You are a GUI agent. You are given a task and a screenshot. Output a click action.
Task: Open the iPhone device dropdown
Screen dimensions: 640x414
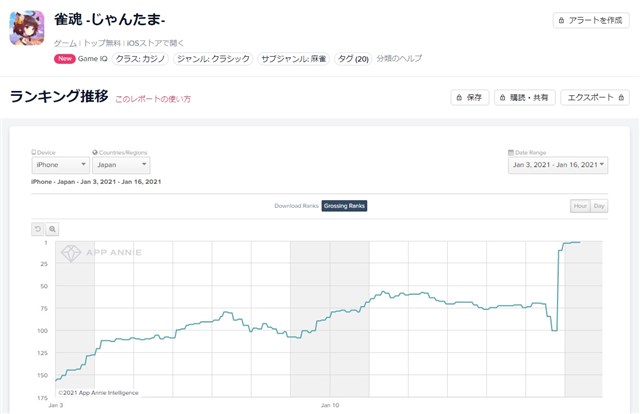coord(60,165)
